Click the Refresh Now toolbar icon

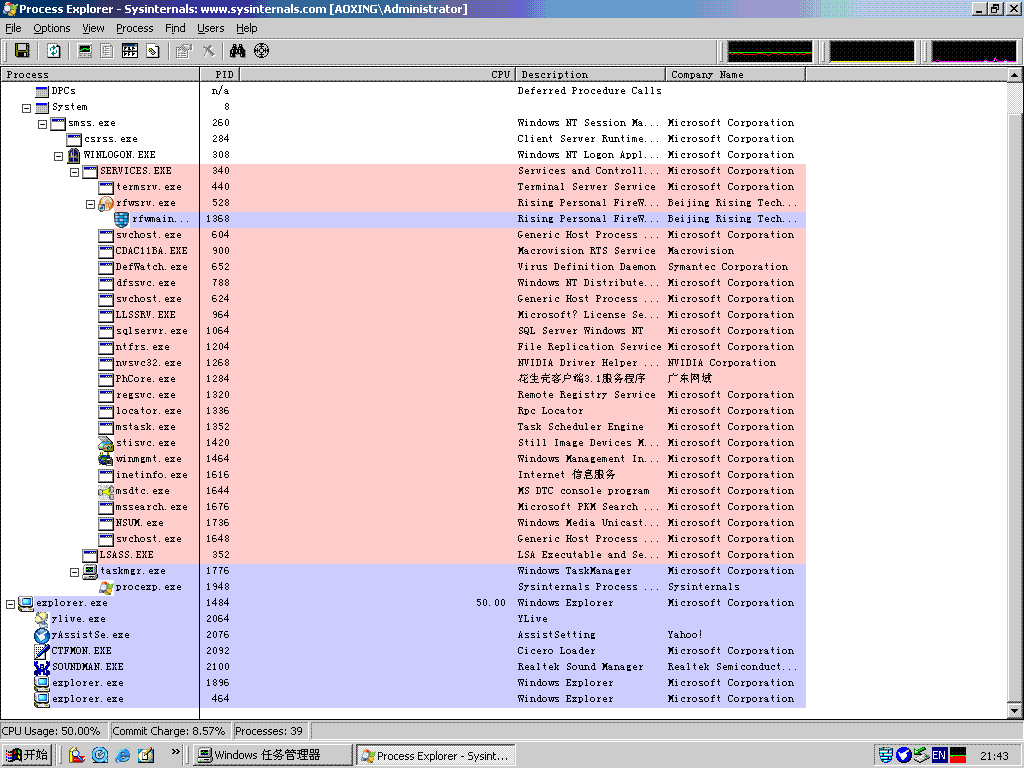point(54,51)
